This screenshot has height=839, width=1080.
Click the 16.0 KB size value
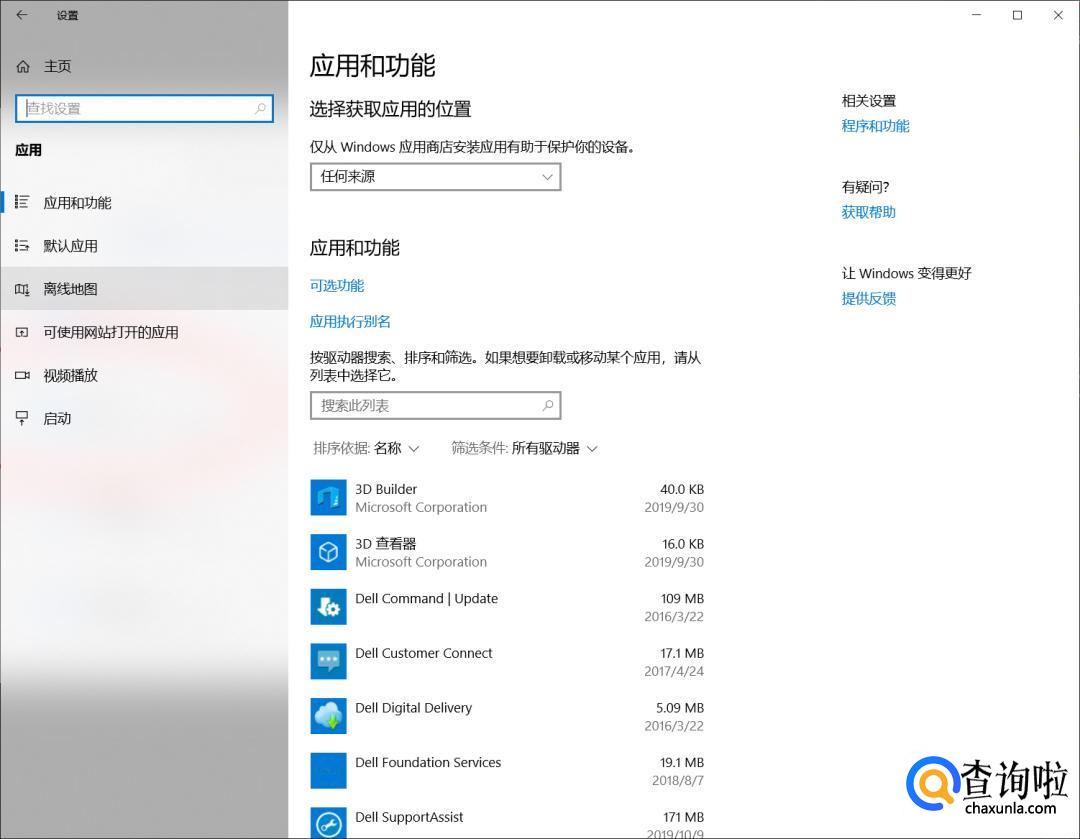point(683,543)
